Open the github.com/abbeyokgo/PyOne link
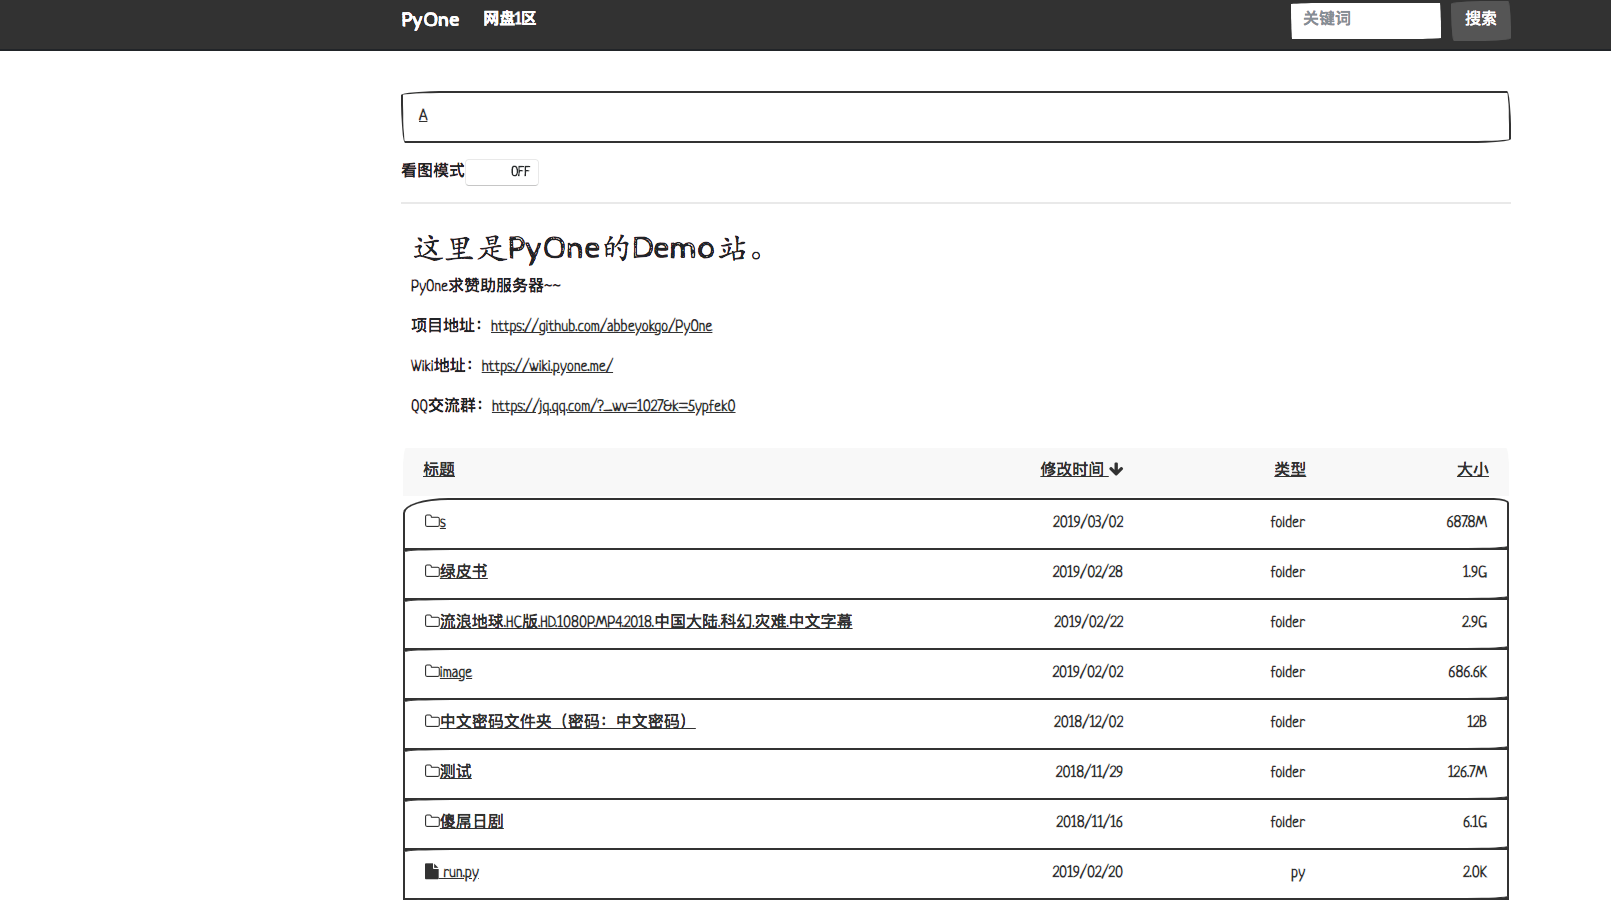1611x900 pixels. click(601, 326)
